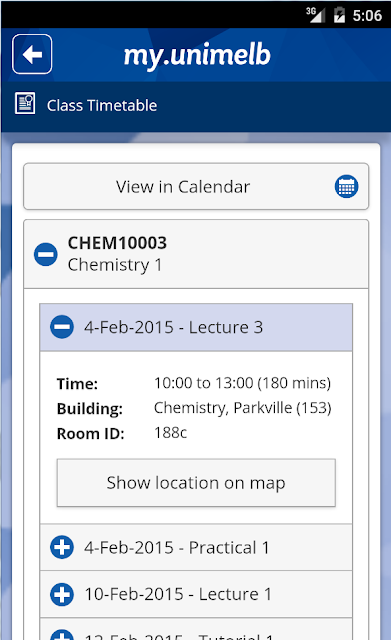
Task: Expand the 10-Feb-2015 Lecture 1 plus icon
Action: point(62,594)
